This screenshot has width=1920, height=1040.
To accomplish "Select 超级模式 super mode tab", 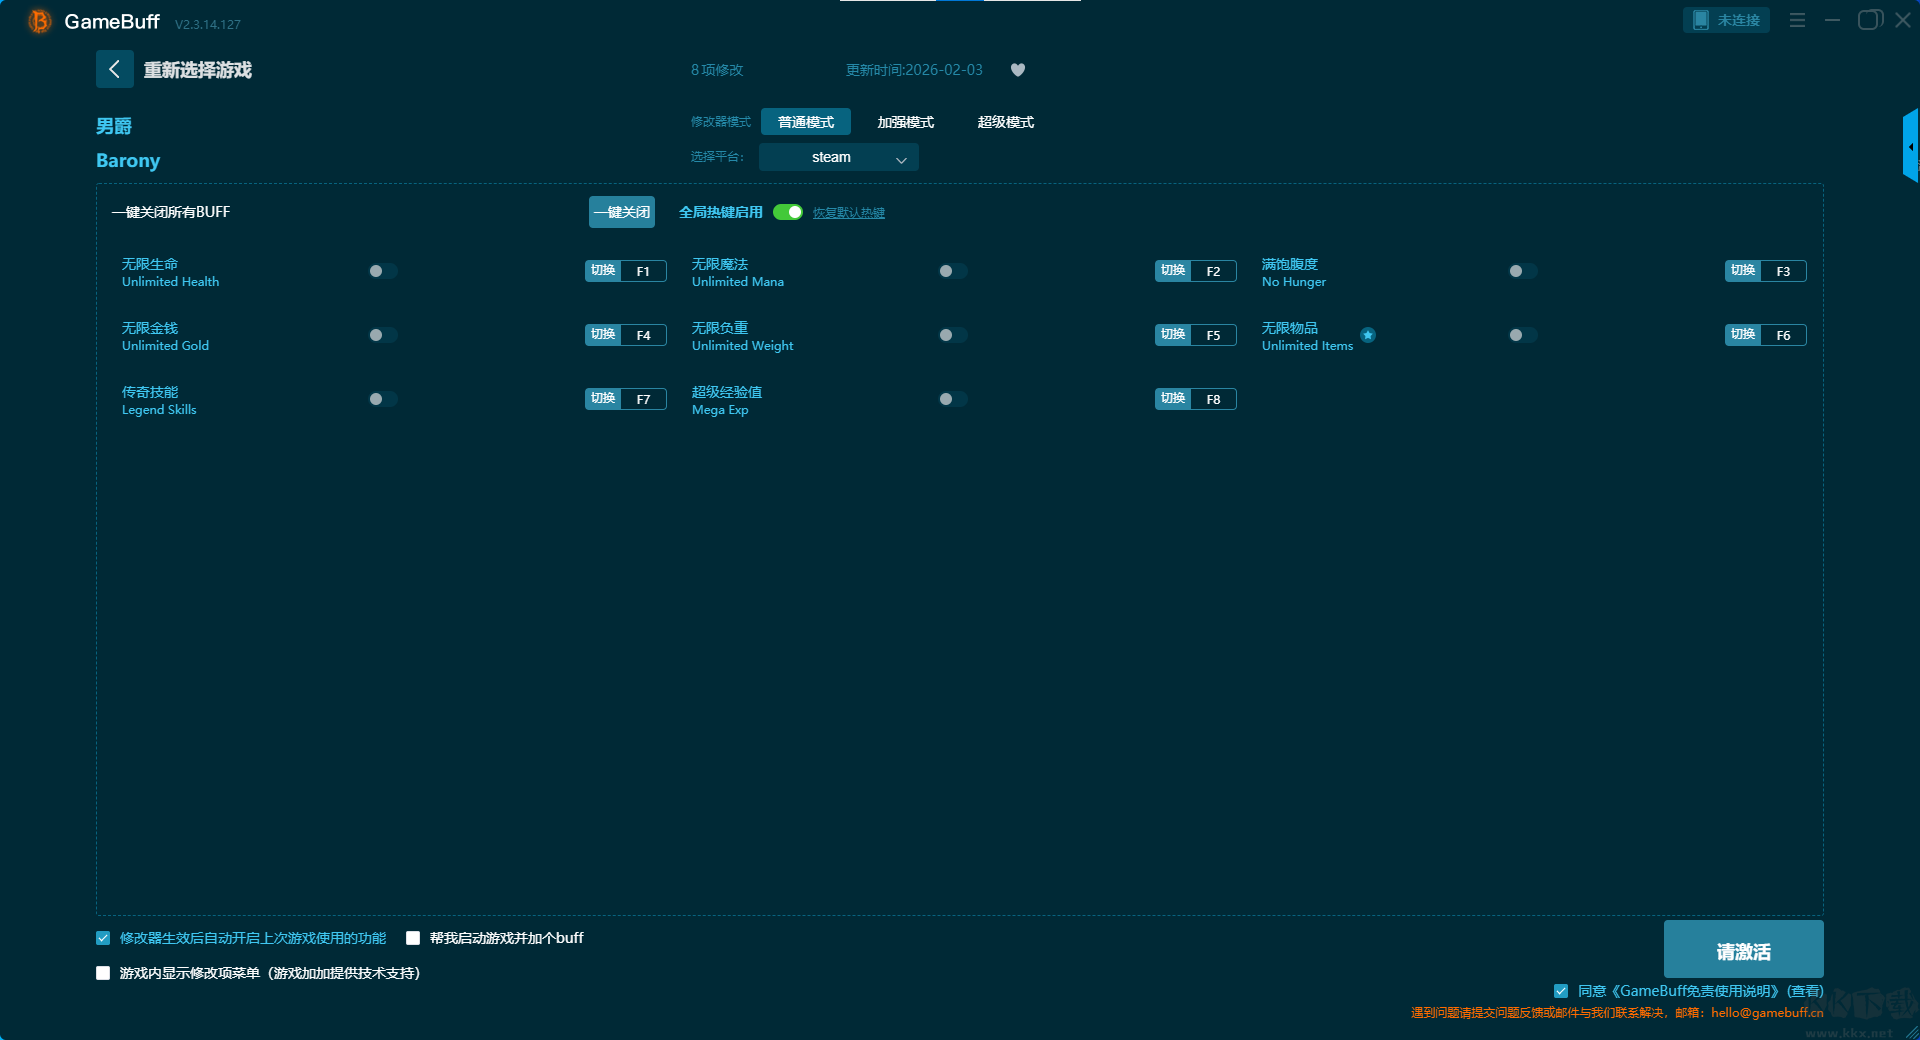I will point(1005,122).
